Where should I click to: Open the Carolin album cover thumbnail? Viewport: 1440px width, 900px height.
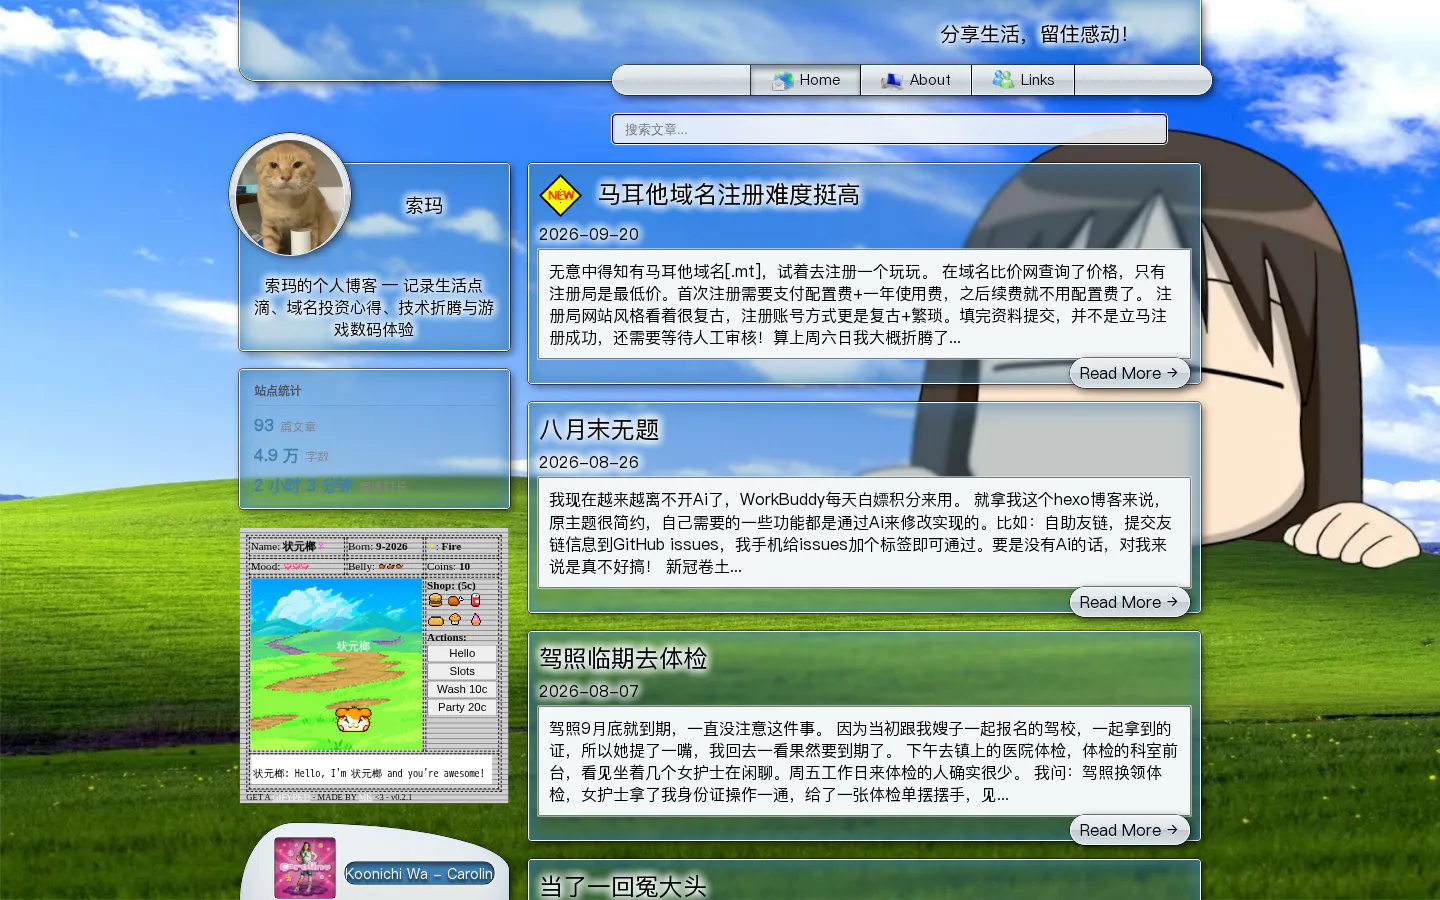click(x=305, y=867)
